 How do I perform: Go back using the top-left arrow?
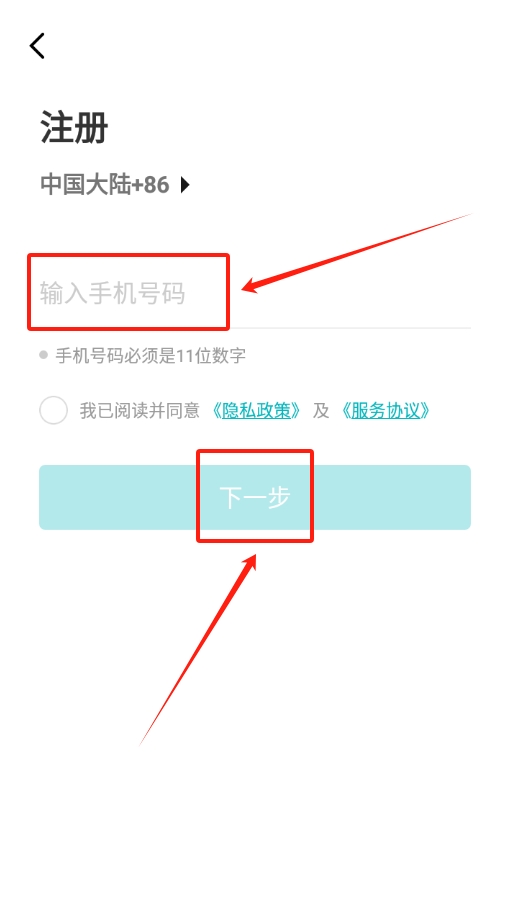[x=37, y=46]
